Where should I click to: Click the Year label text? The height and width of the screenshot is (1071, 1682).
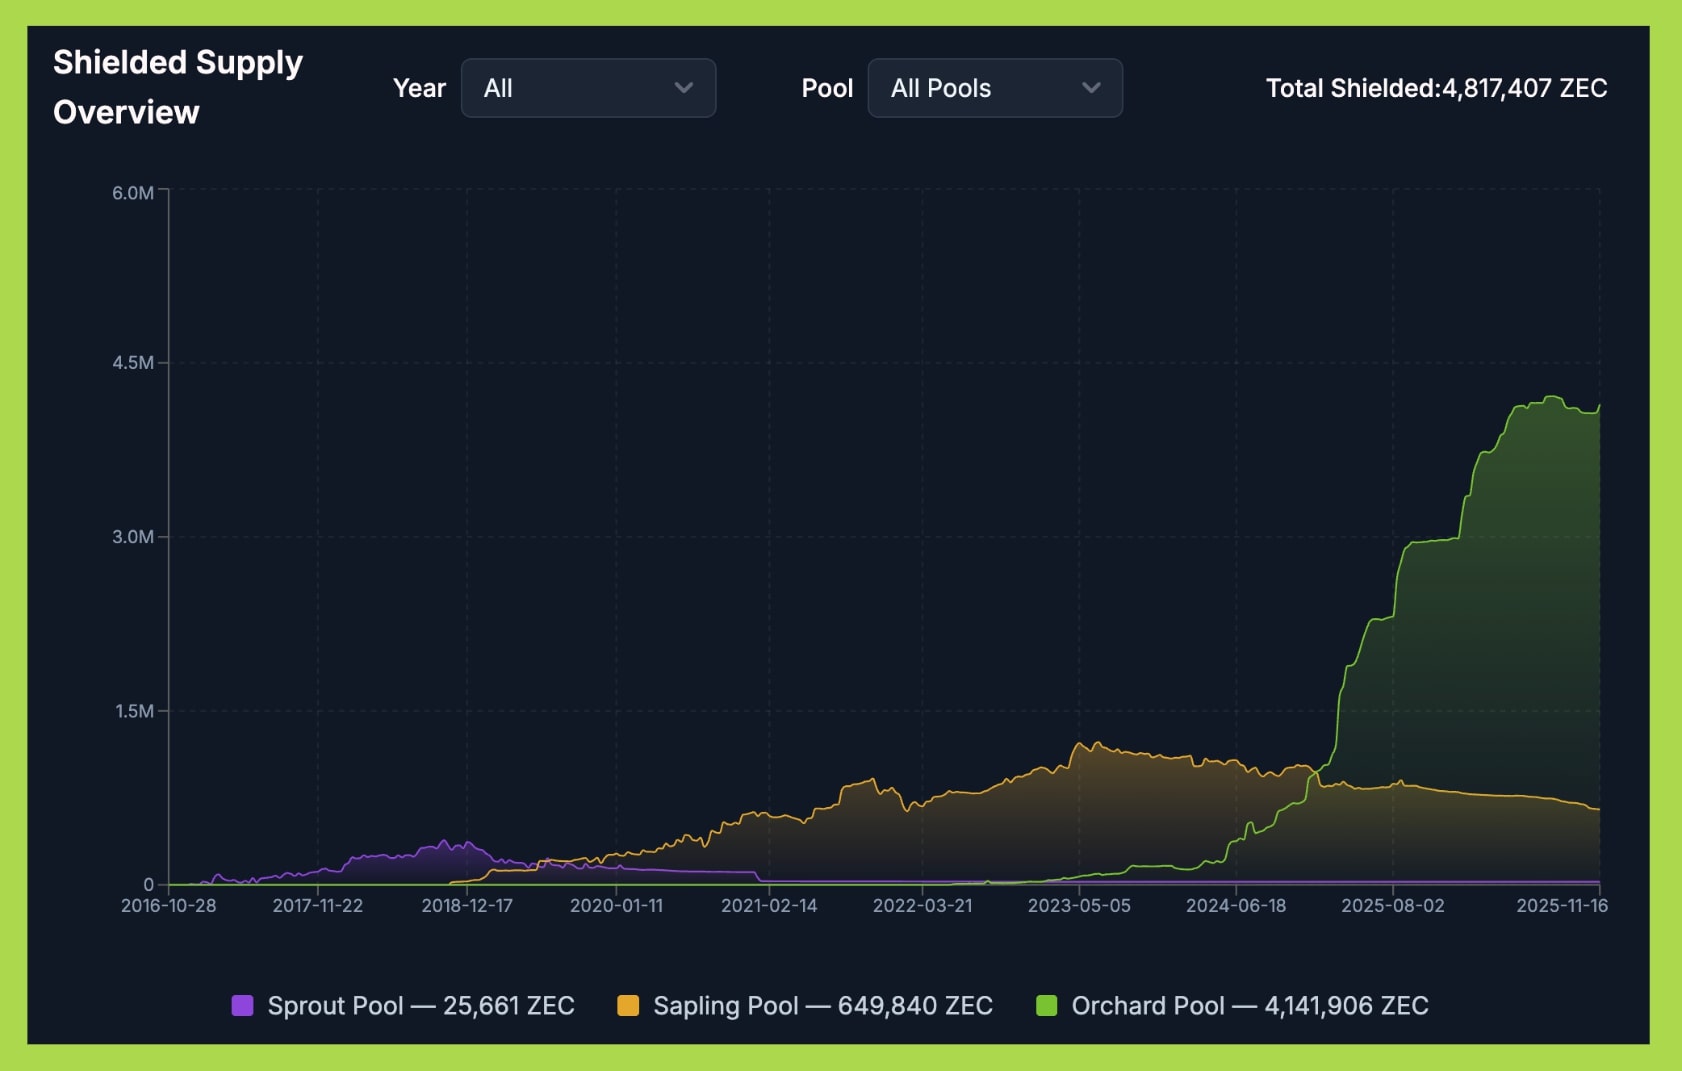click(x=419, y=88)
